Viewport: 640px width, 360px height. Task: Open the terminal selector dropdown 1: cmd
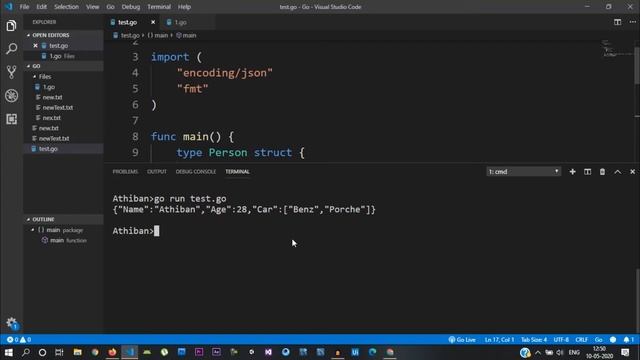[x=524, y=172]
